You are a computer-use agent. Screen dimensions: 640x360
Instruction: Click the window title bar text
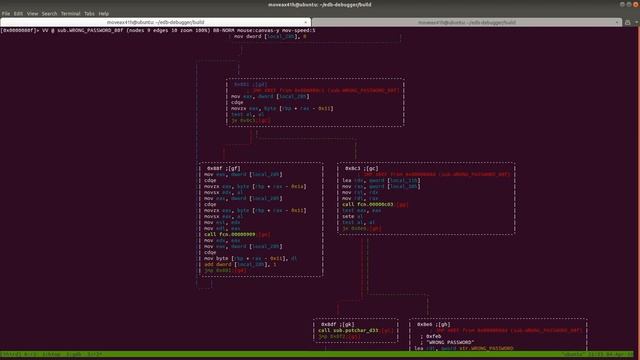pos(320,5)
